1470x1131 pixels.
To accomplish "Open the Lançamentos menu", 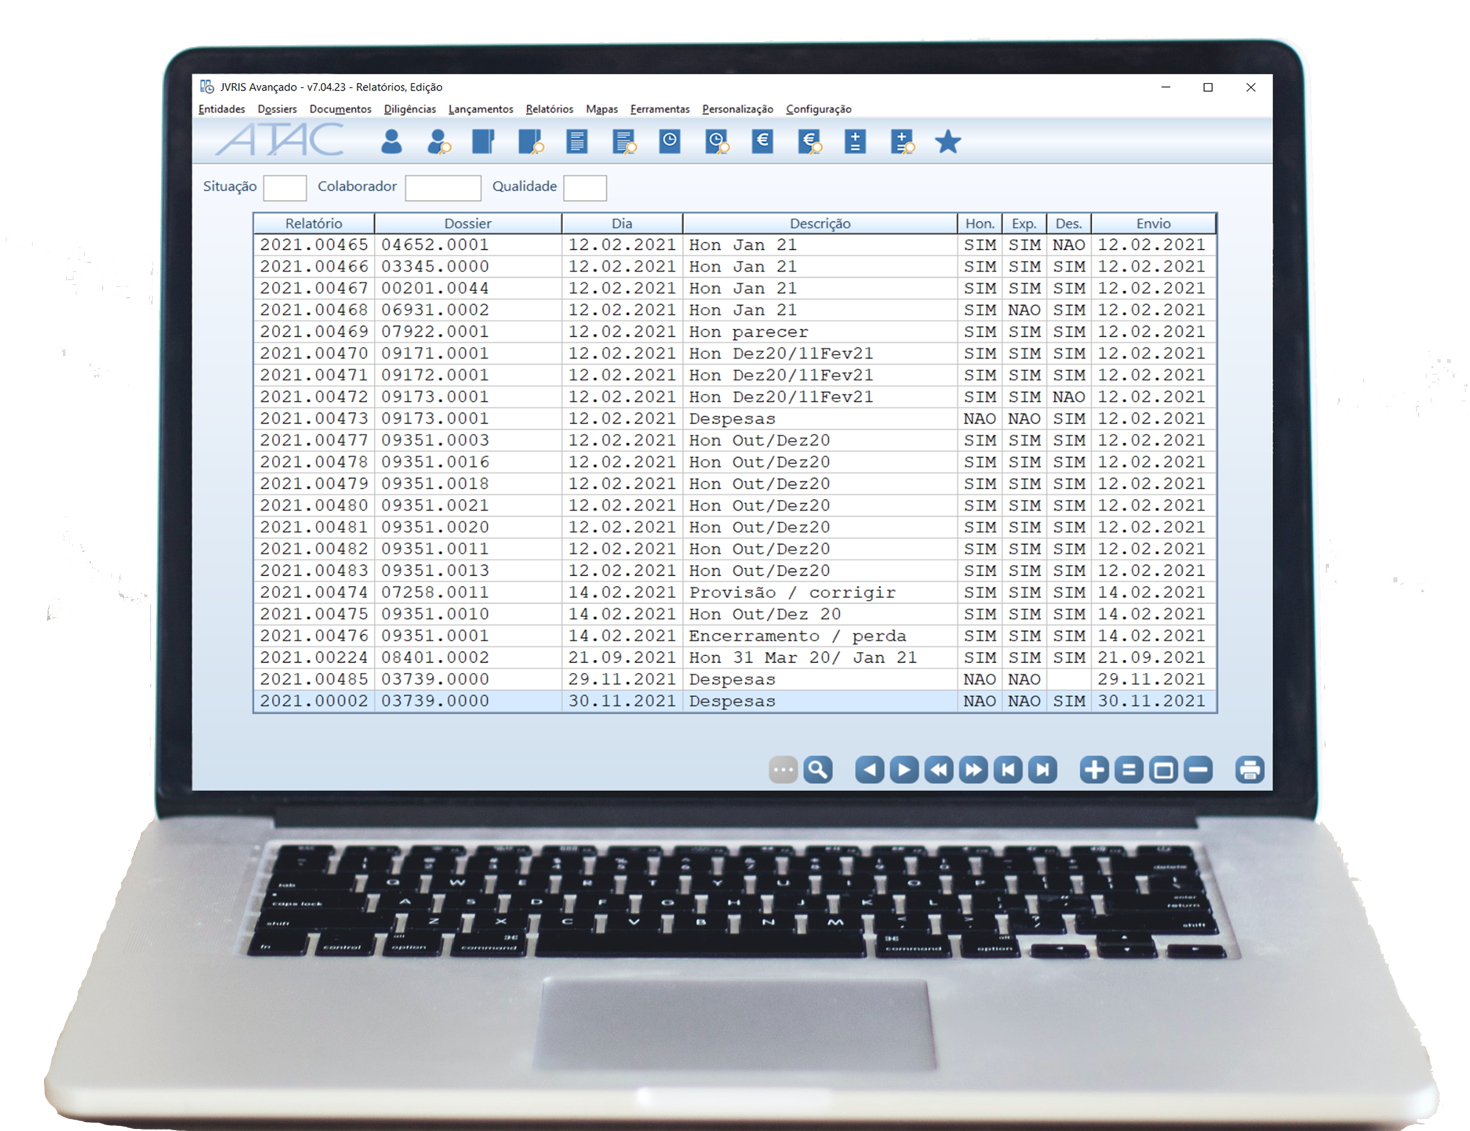I will [x=481, y=109].
